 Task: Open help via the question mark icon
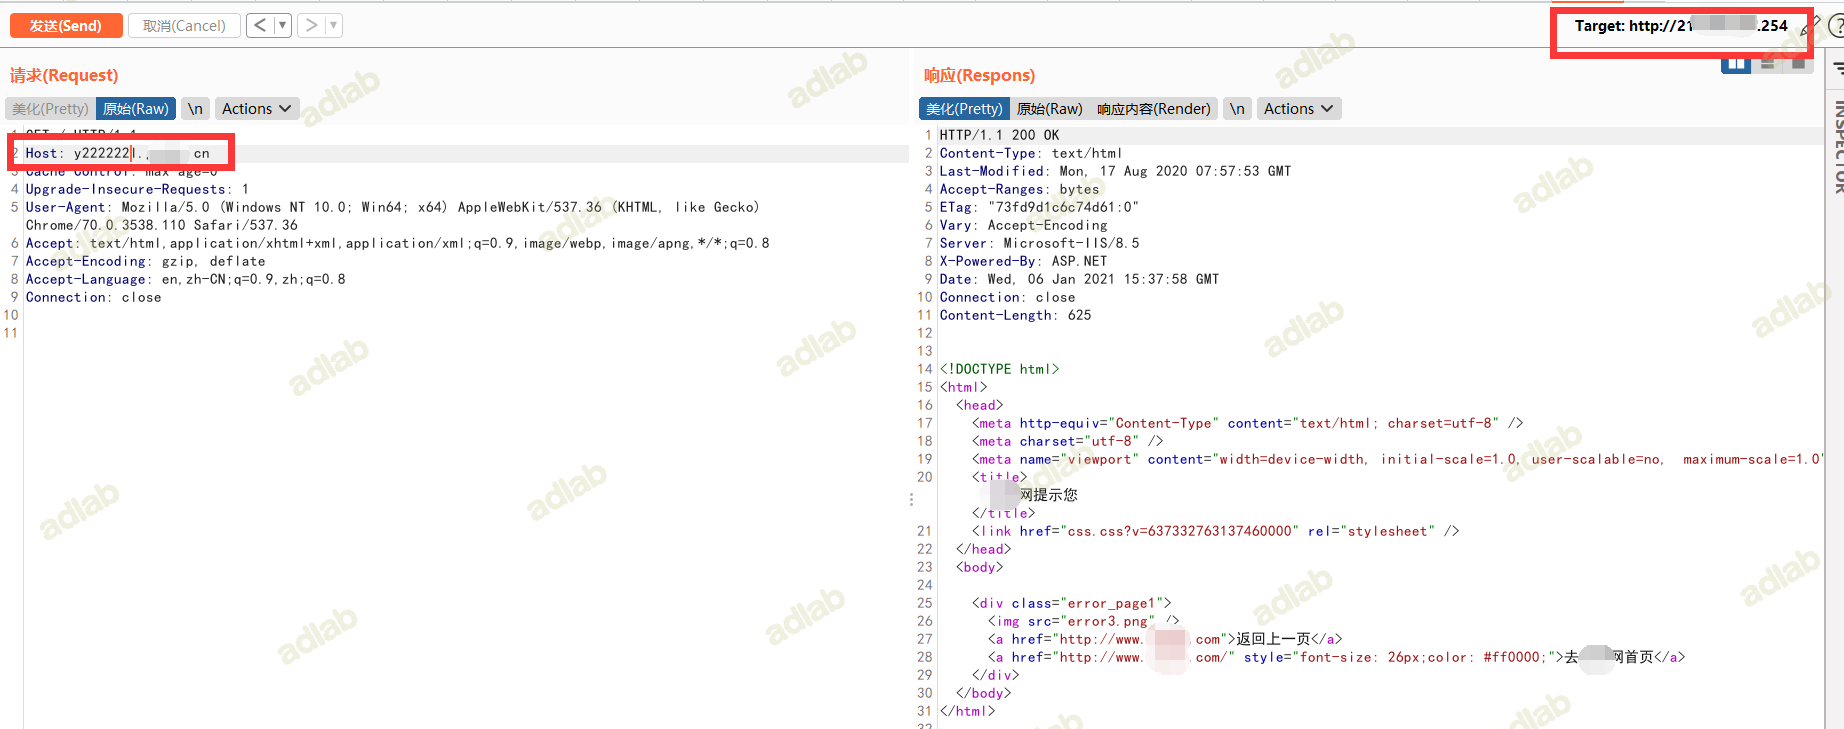[1836, 27]
